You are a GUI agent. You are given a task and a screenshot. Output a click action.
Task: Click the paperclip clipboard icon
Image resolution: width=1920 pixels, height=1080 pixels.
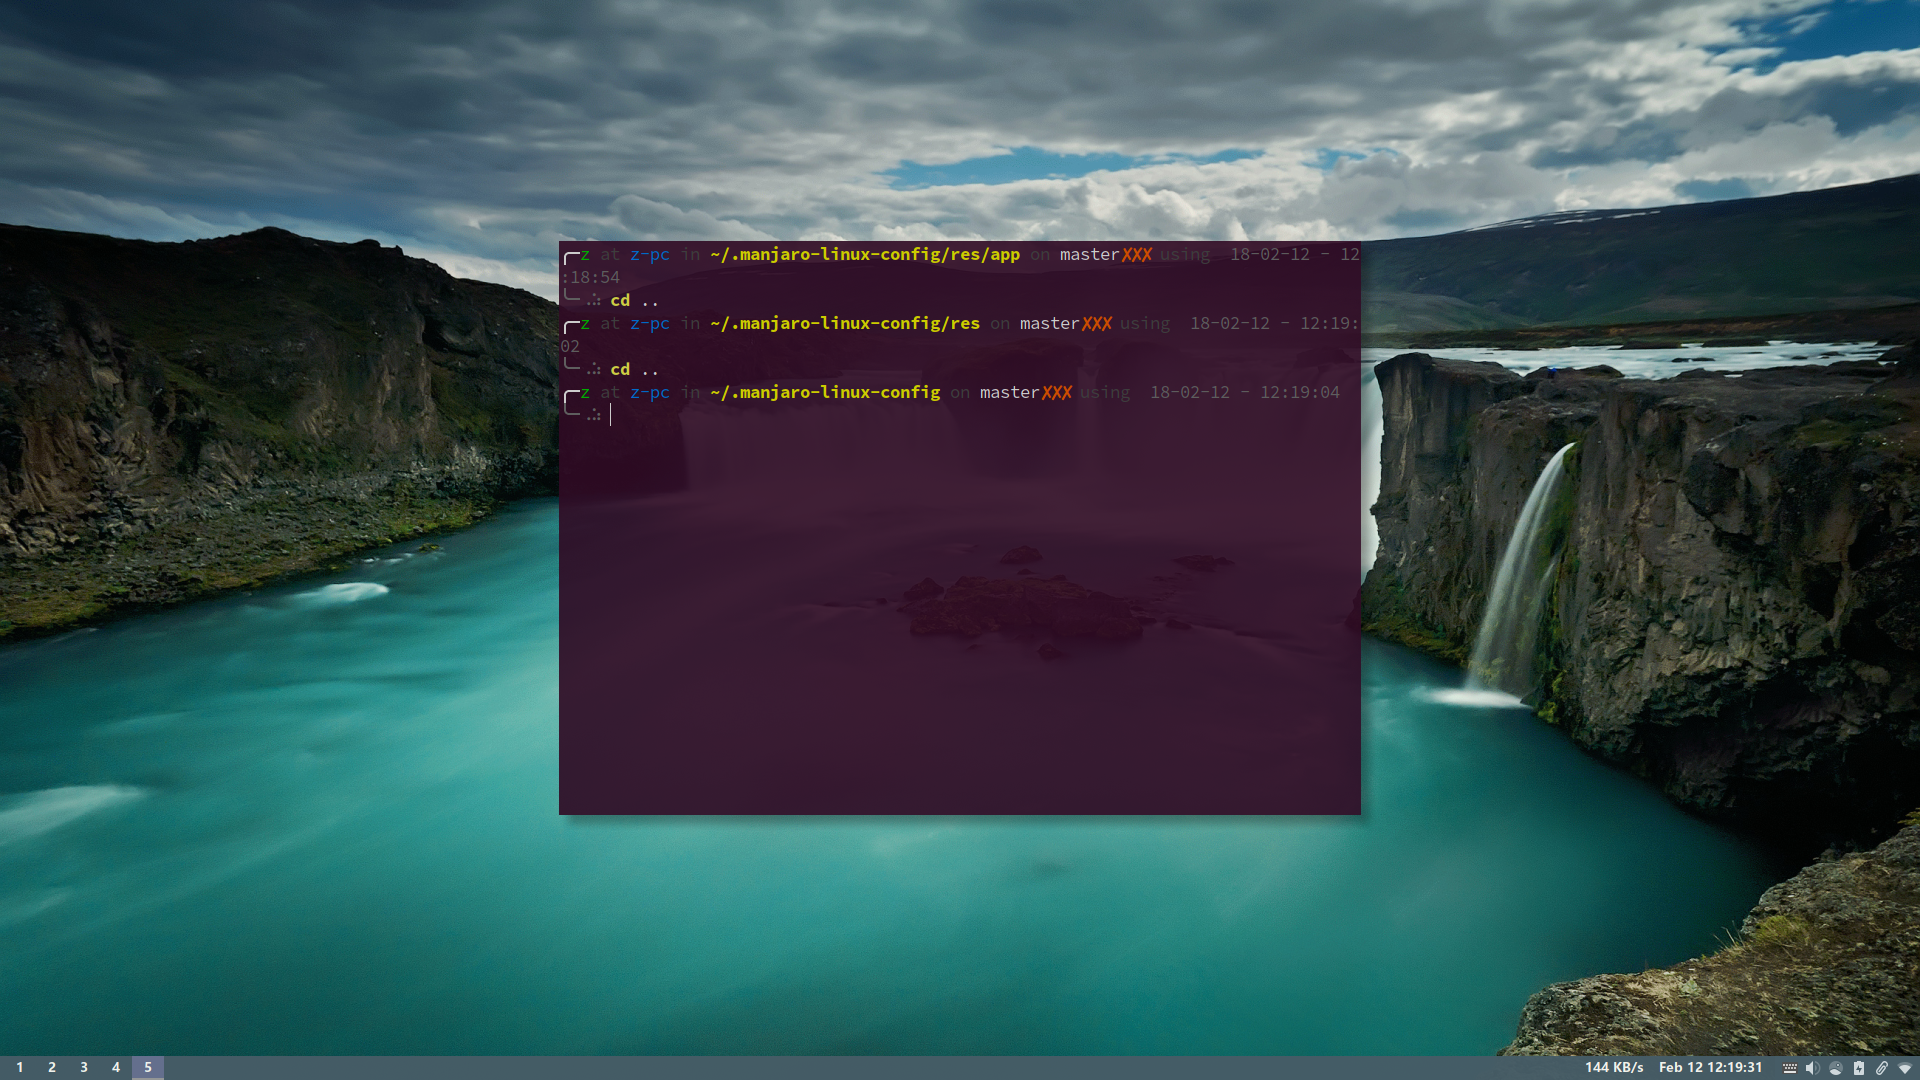click(1882, 1068)
